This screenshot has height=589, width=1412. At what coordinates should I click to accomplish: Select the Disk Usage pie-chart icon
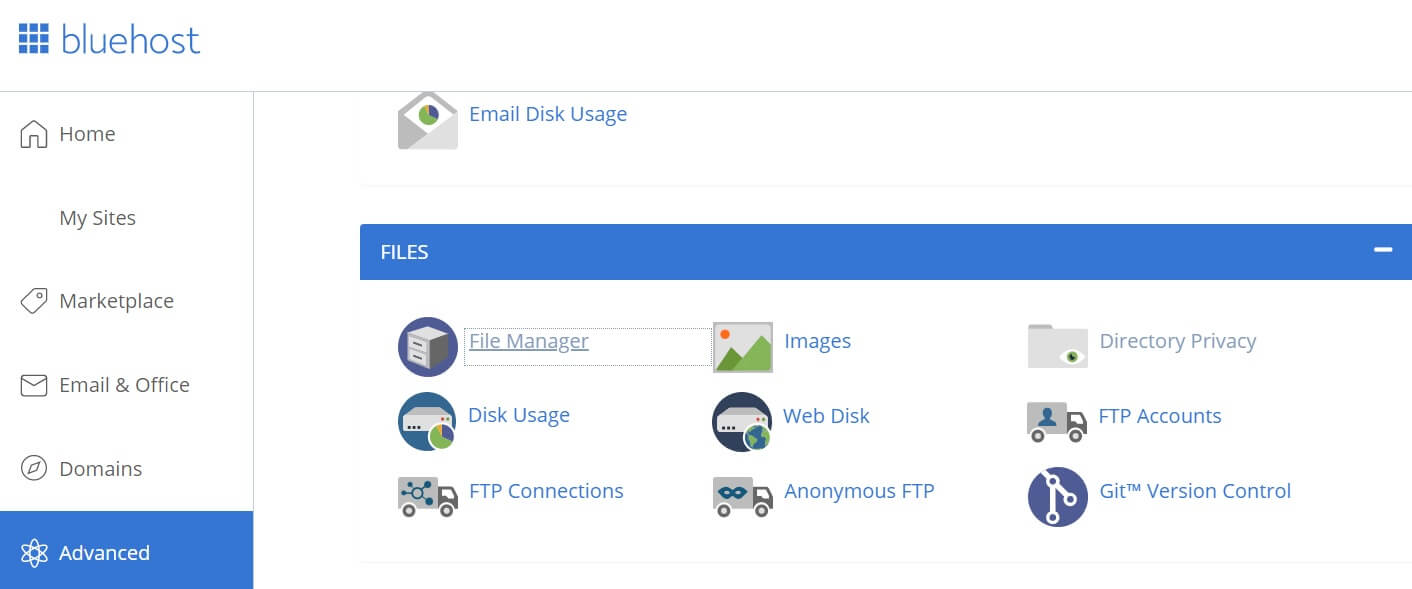pyautogui.click(x=428, y=421)
